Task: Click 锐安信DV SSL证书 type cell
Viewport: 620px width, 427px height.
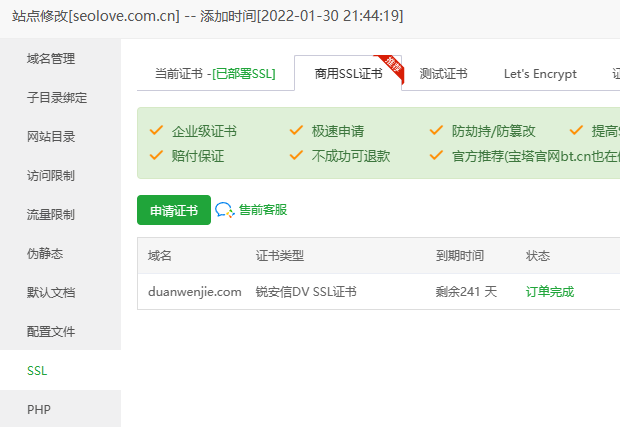Action: pyautogui.click(x=306, y=292)
